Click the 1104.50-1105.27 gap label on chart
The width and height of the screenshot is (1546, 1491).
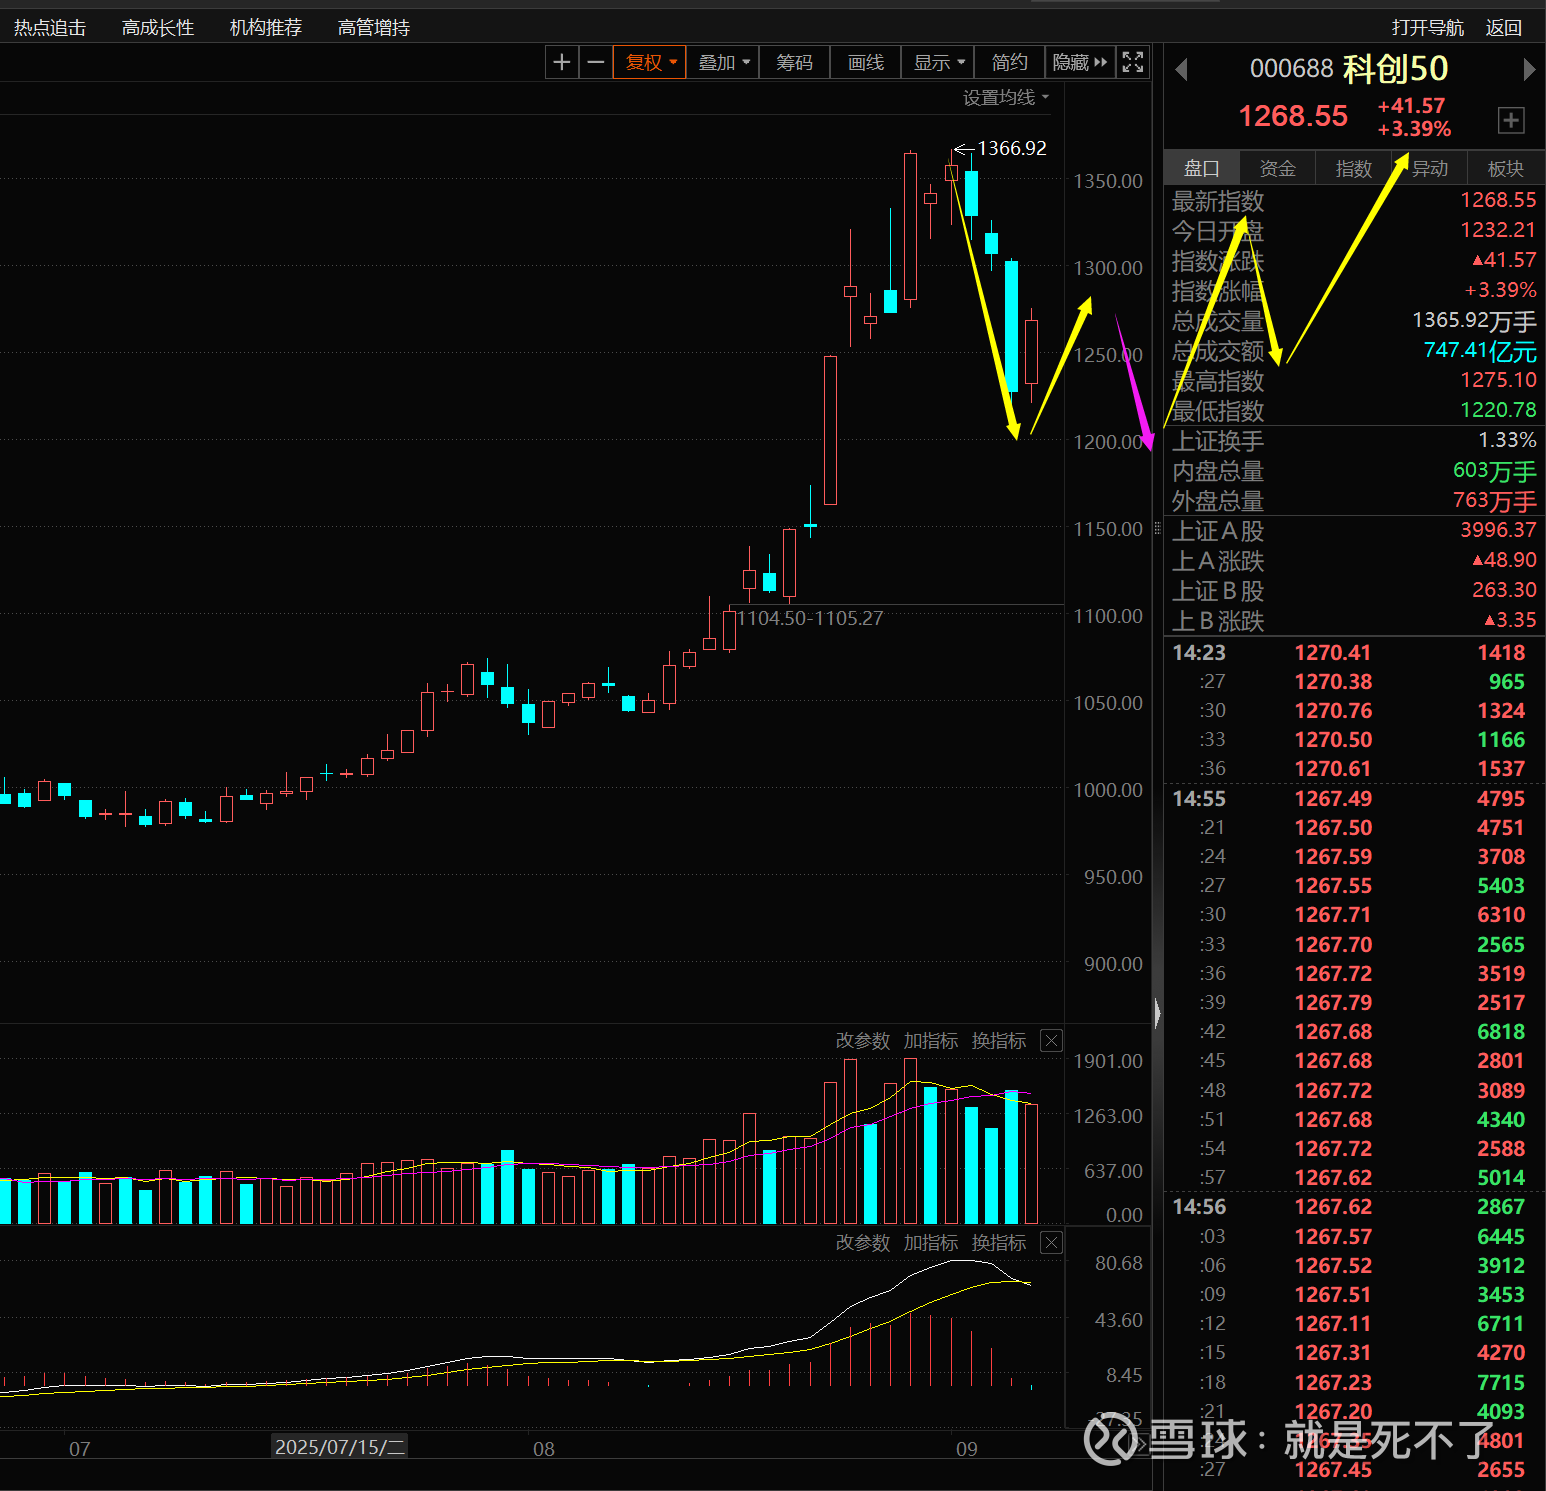pos(810,618)
